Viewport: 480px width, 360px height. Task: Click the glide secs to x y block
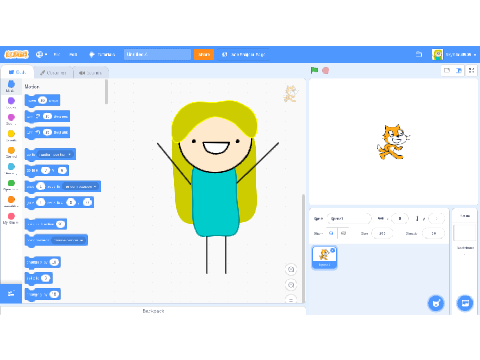[x=59, y=203]
